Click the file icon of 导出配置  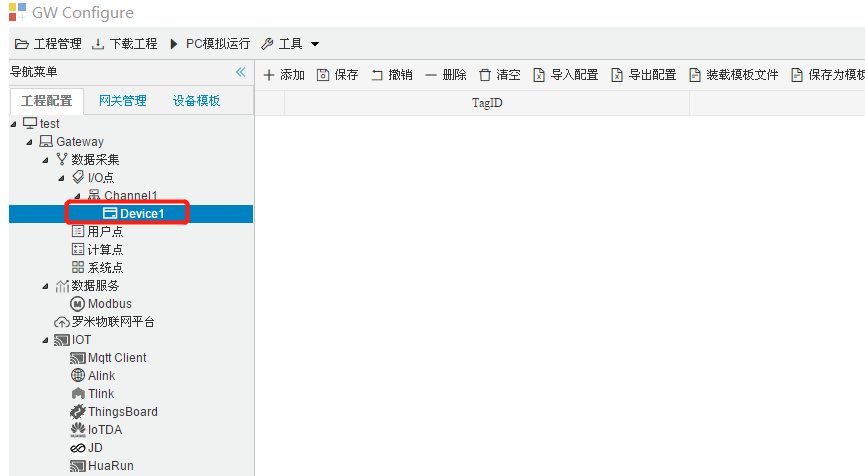tap(617, 75)
